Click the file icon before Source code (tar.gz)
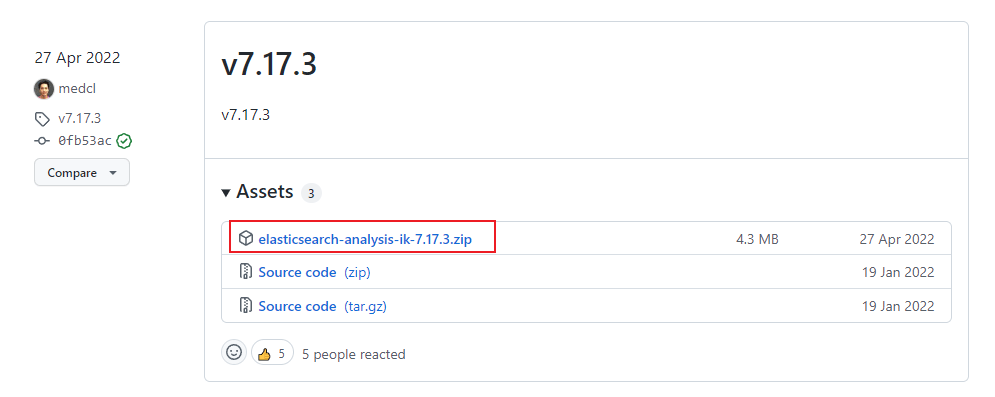This screenshot has height=397, width=995. [246, 306]
